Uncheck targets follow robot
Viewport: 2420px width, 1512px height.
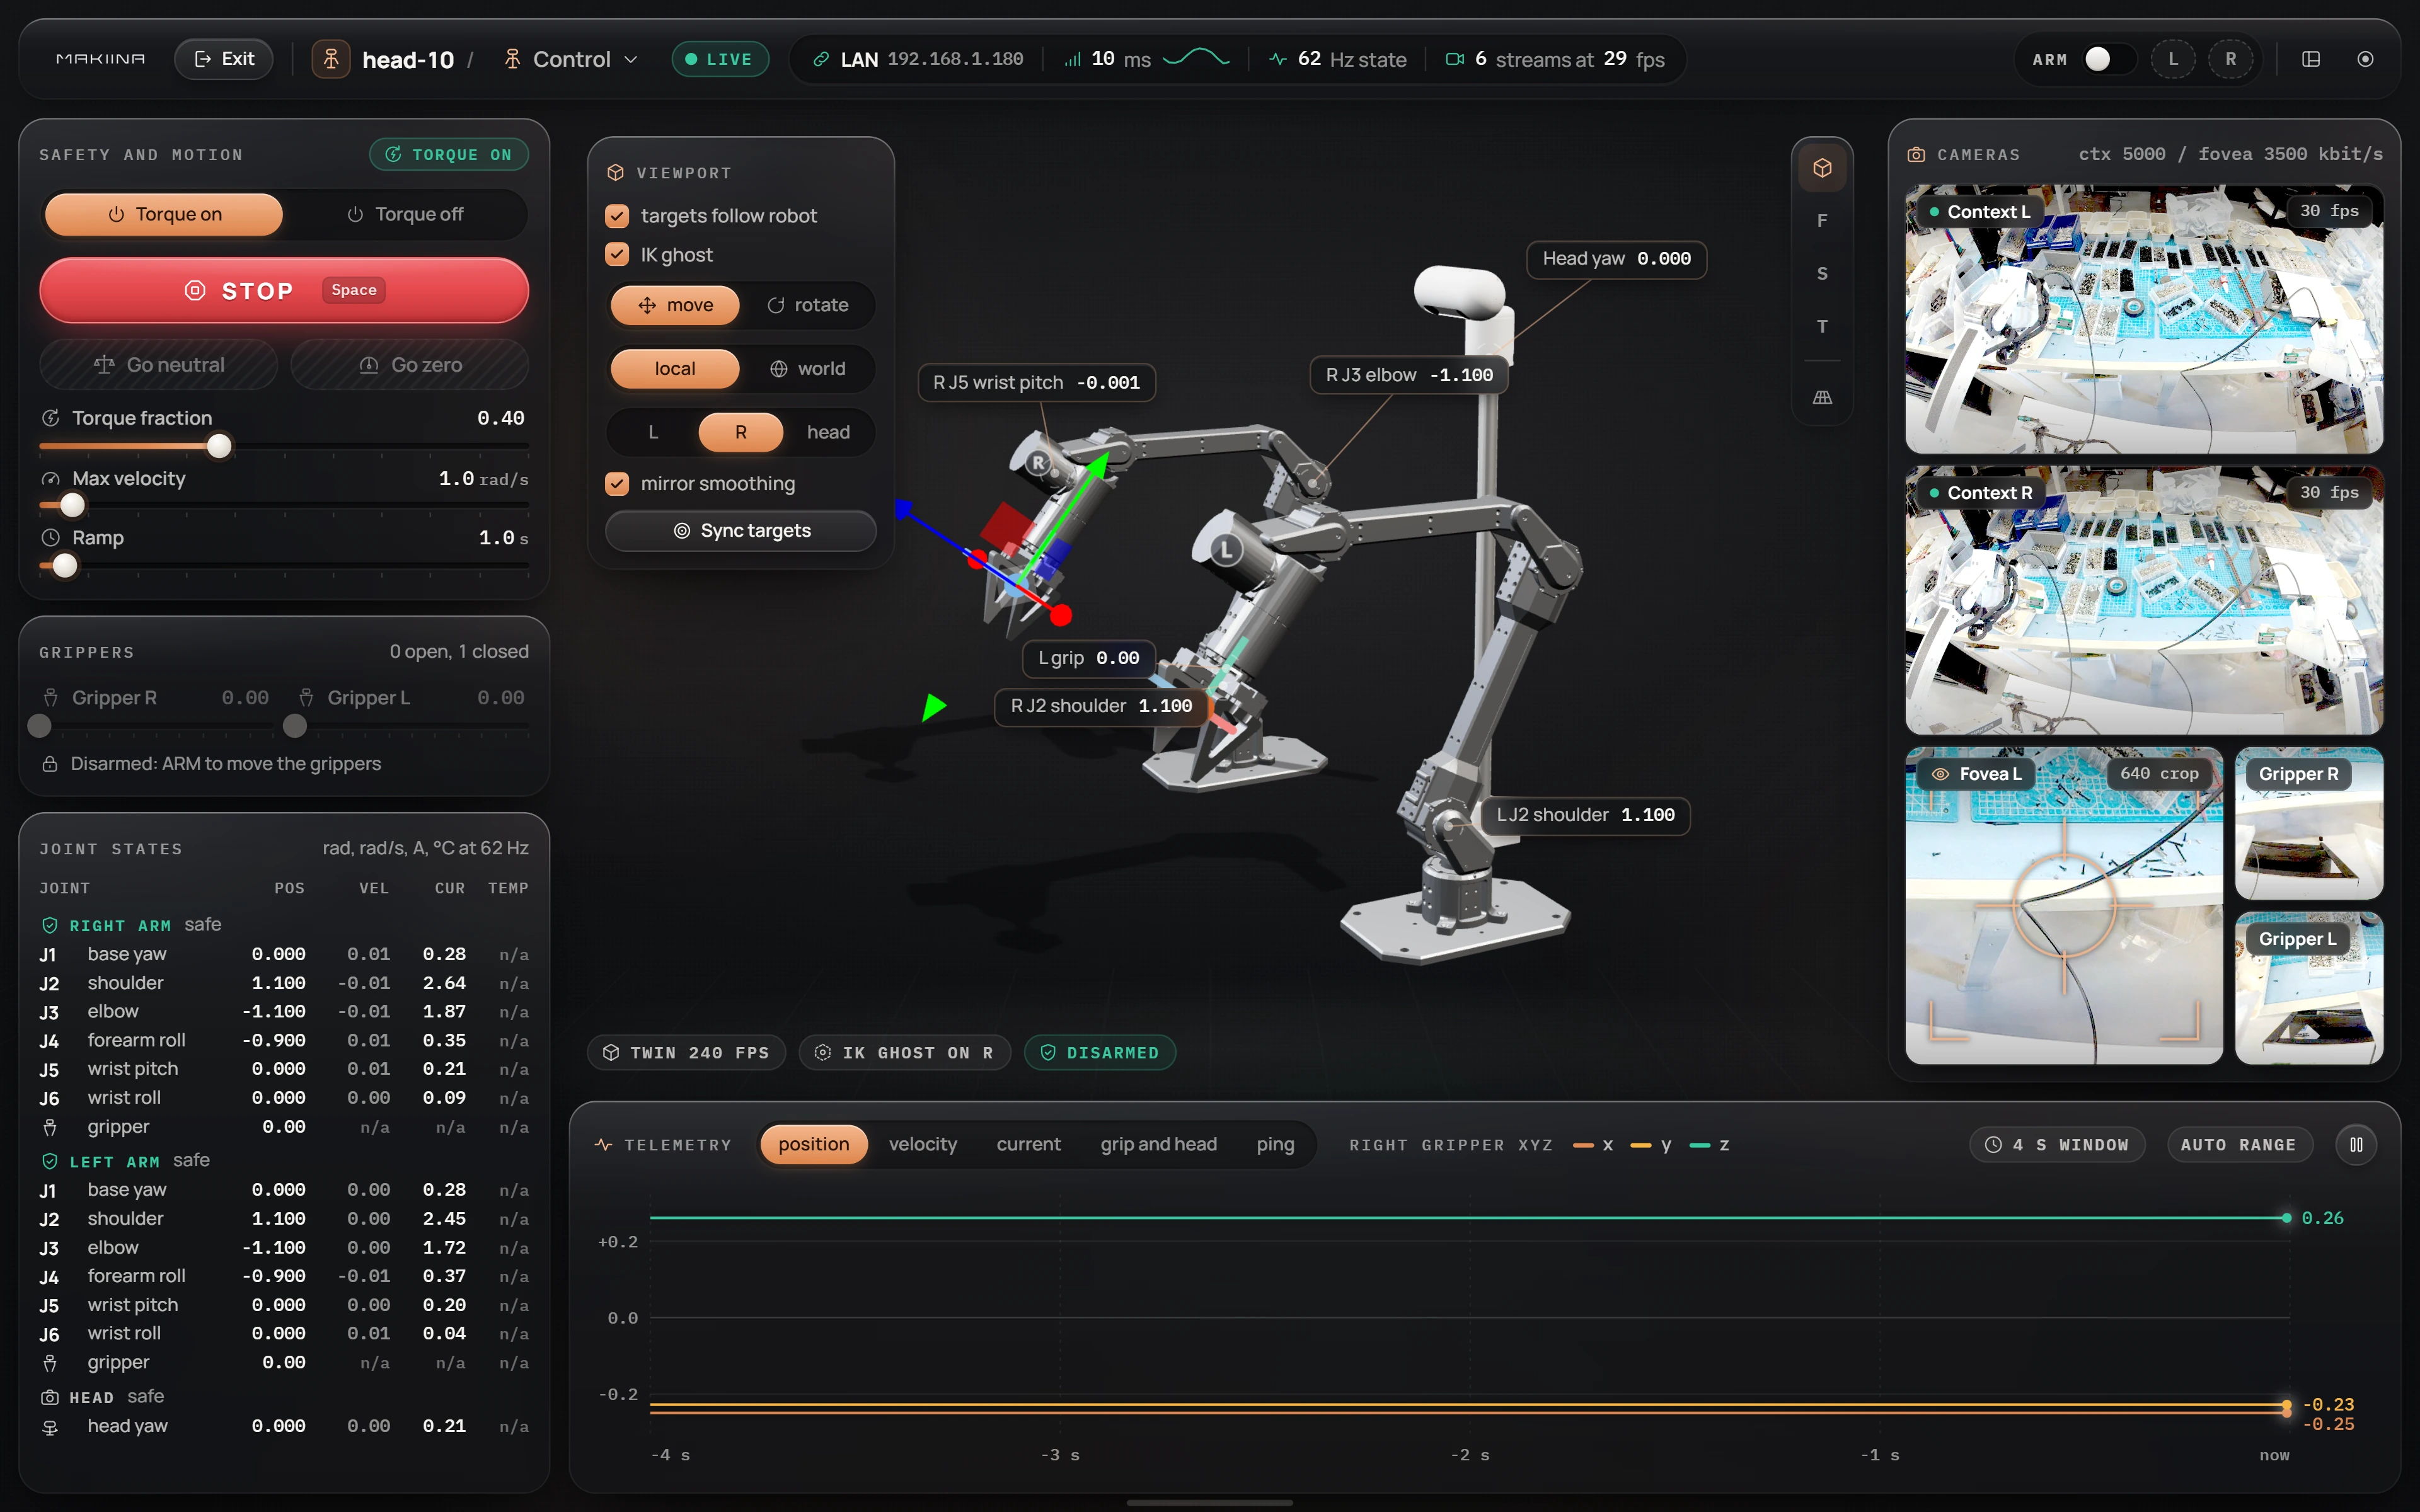click(x=617, y=216)
